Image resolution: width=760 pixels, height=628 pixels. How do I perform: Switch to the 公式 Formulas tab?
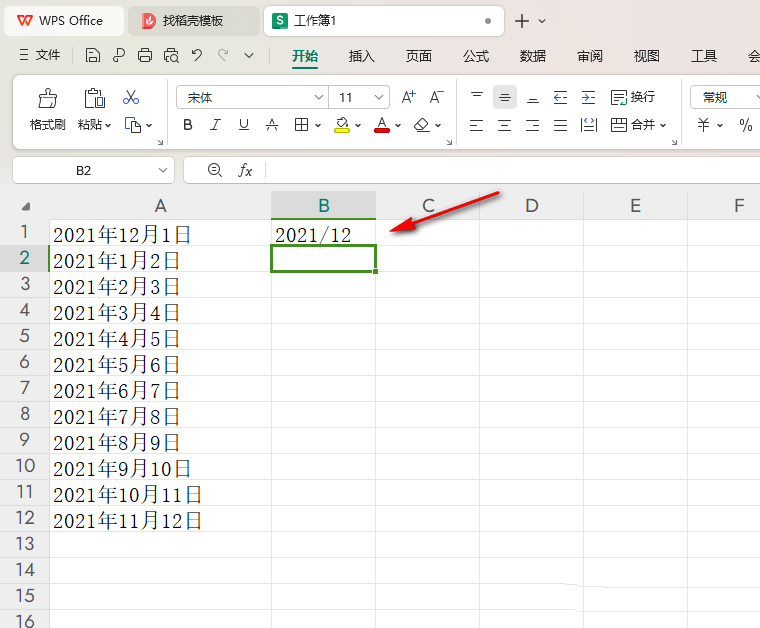476,56
